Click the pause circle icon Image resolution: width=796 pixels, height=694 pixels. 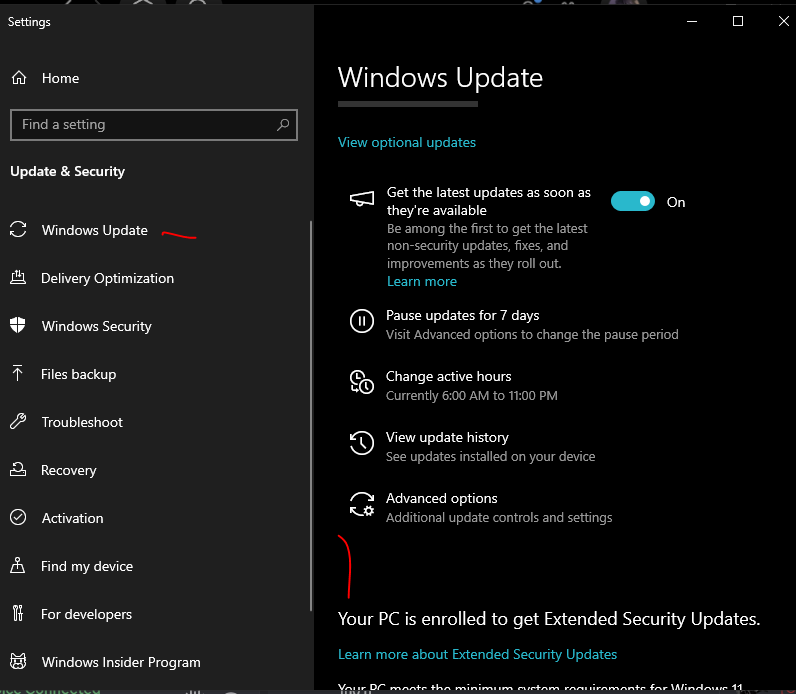coord(362,321)
